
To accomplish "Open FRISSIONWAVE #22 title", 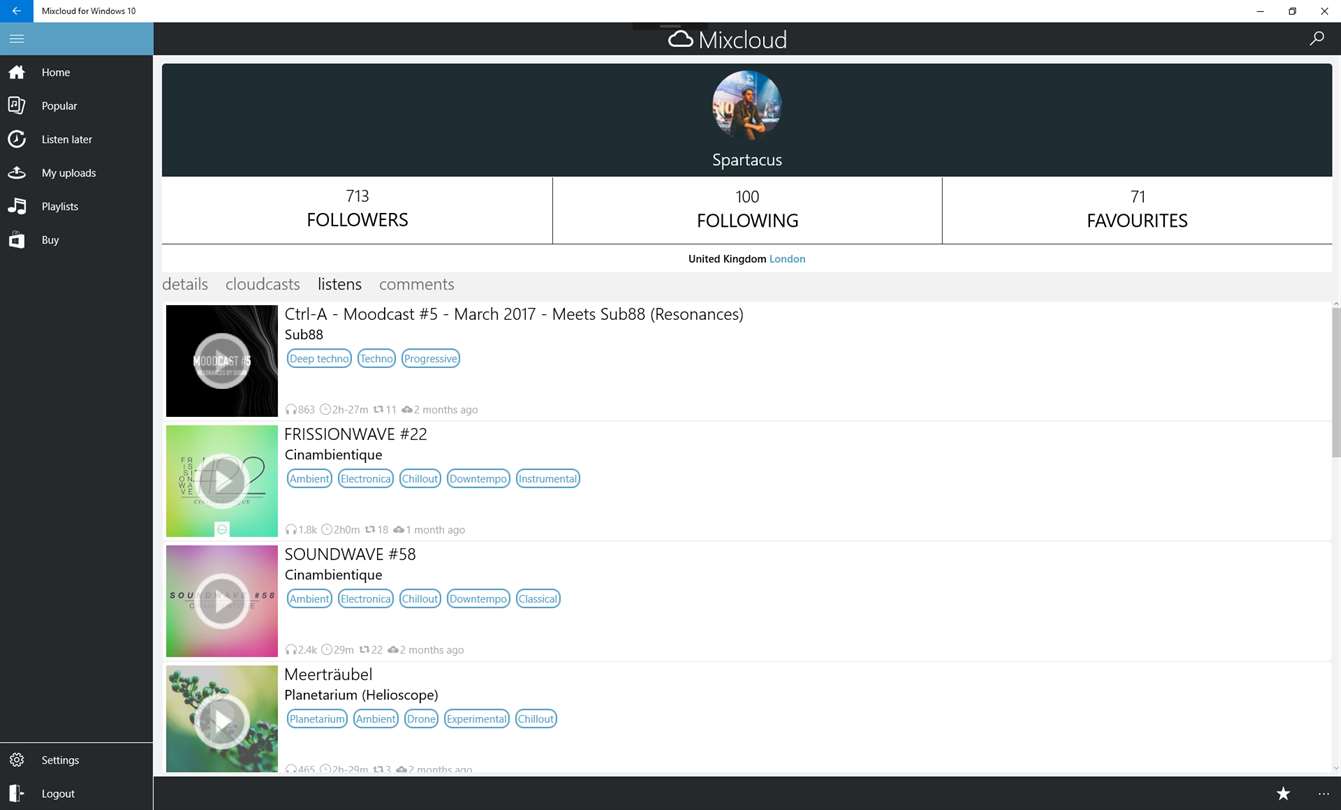I will pyautogui.click(x=356, y=434).
